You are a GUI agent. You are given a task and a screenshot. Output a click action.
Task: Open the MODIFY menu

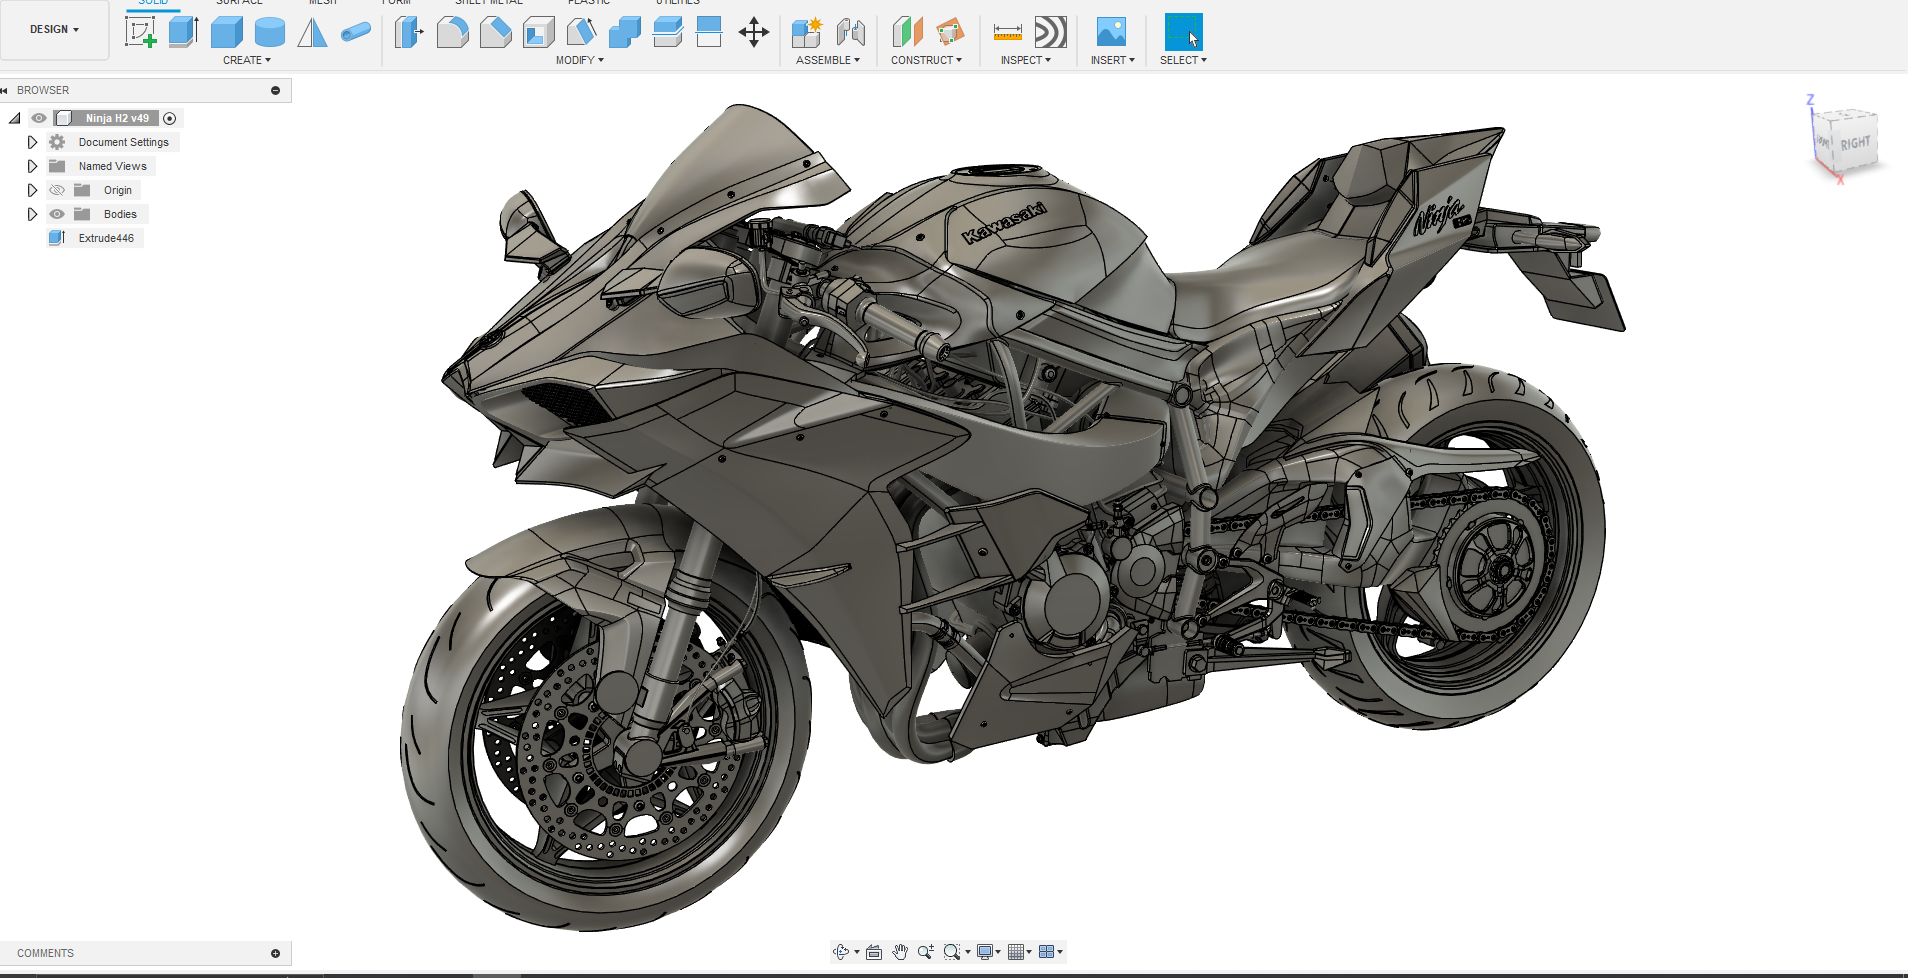[x=580, y=60]
